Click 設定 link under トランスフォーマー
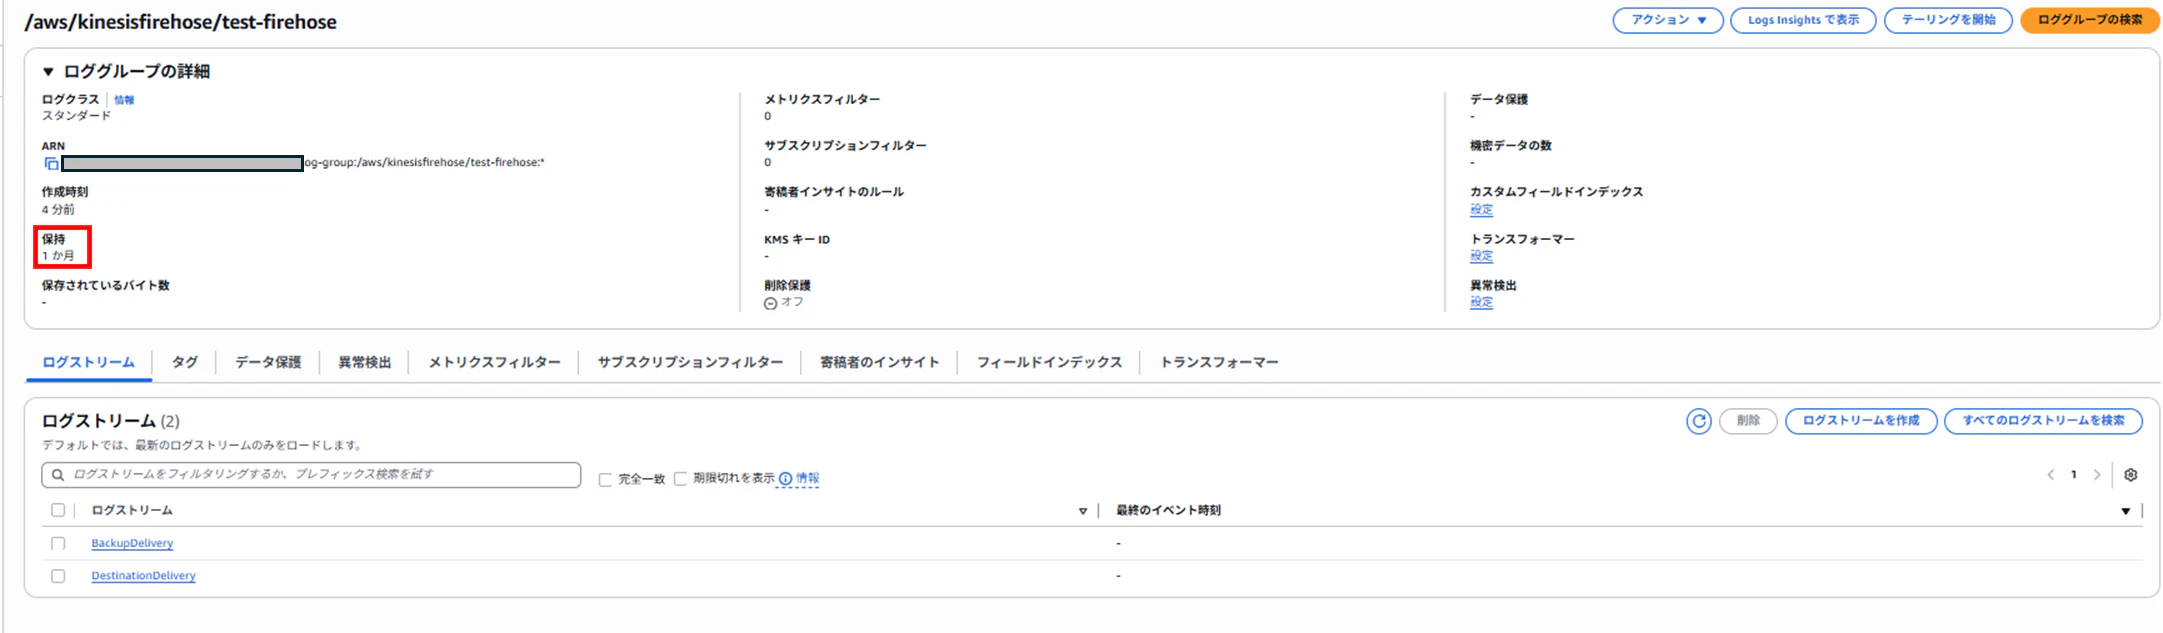Viewport: 2163px width, 633px height. coord(1481,256)
